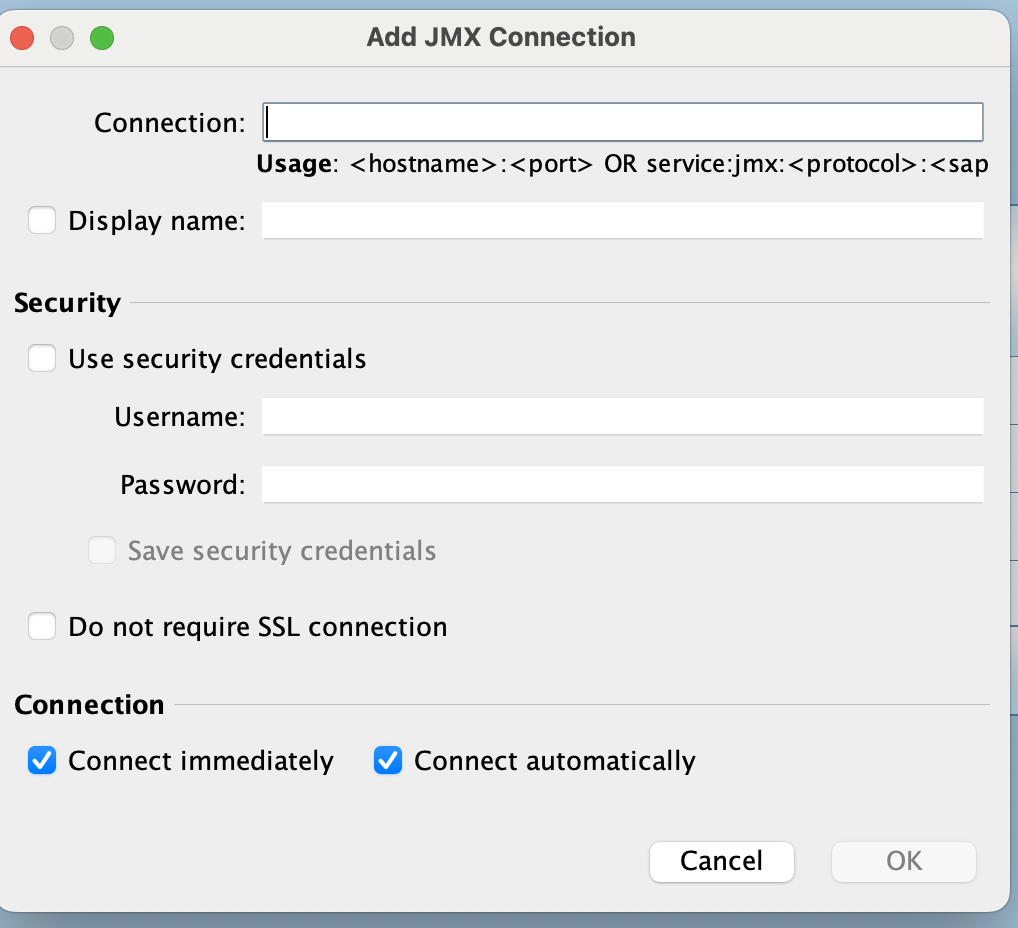The height and width of the screenshot is (928, 1018).
Task: Click the Add JMX Connection title
Action: (501, 37)
